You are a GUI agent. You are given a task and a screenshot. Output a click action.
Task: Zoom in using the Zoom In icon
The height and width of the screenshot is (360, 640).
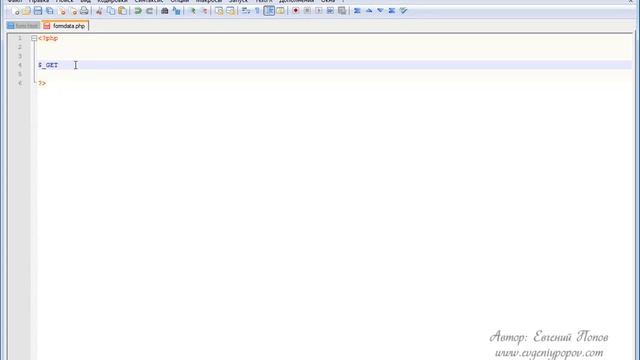click(x=192, y=11)
